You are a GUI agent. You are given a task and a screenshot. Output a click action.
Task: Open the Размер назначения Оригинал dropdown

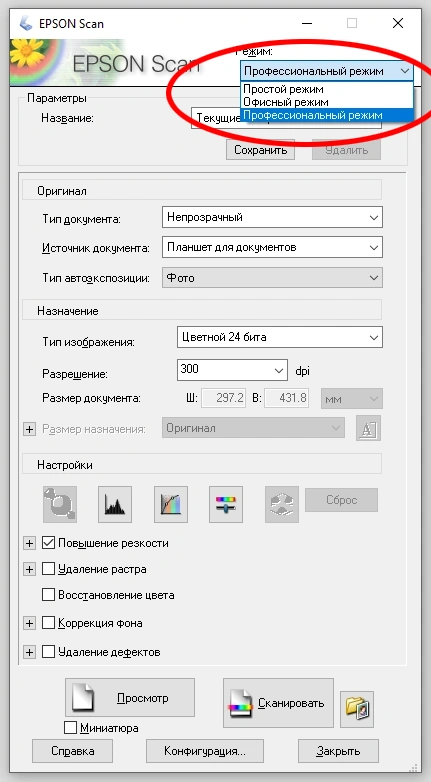(253, 428)
